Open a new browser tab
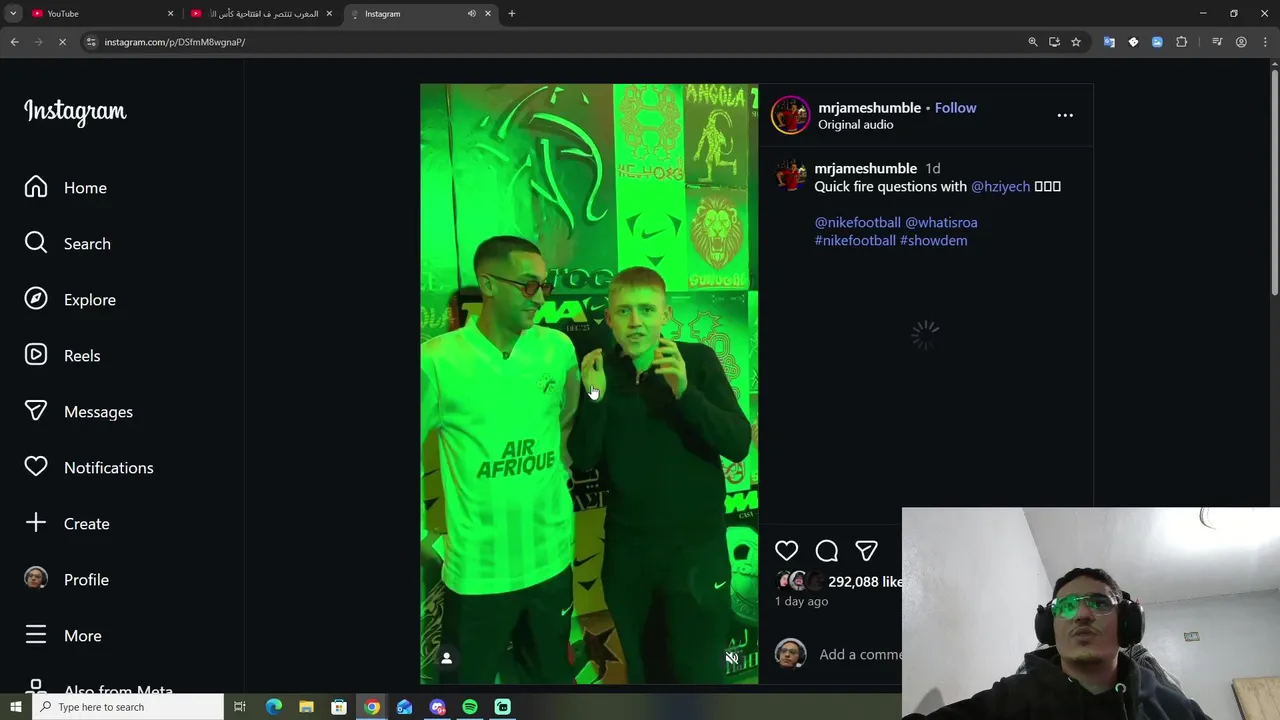This screenshot has height=720, width=1280. point(512,14)
